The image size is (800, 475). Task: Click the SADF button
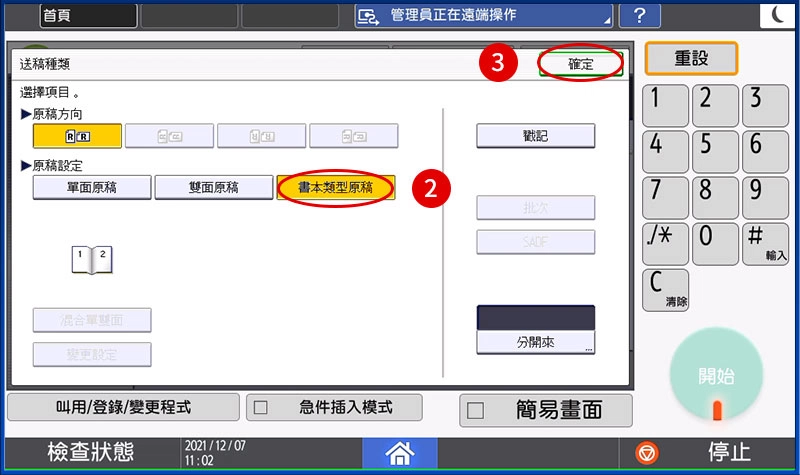pyautogui.click(x=536, y=242)
